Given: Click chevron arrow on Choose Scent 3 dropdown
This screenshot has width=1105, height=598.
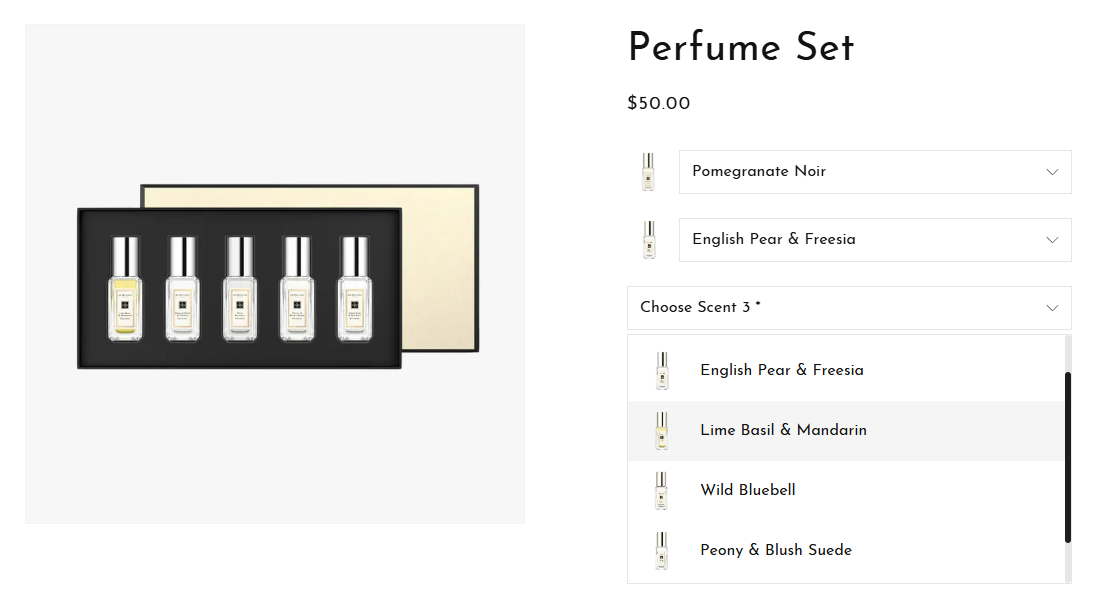Looking at the screenshot, I should (x=1052, y=308).
